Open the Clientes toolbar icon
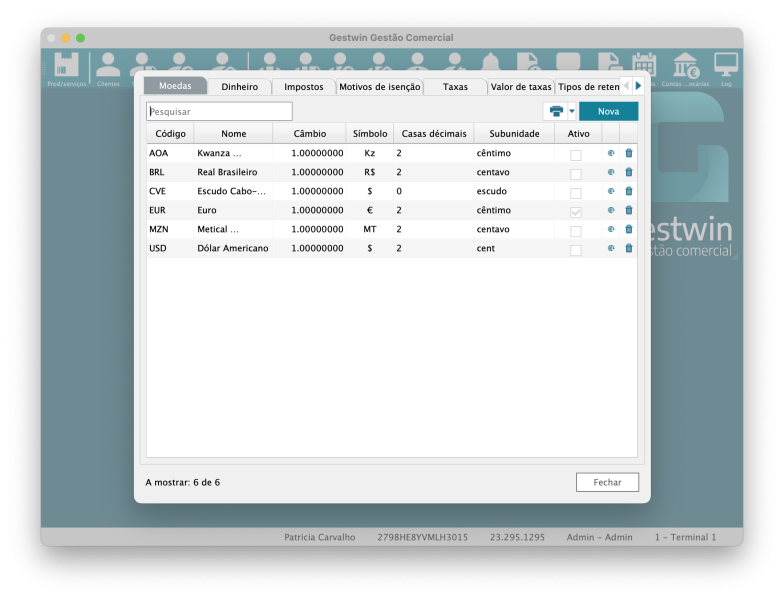Screen dimensions: 784x600 tap(108, 69)
